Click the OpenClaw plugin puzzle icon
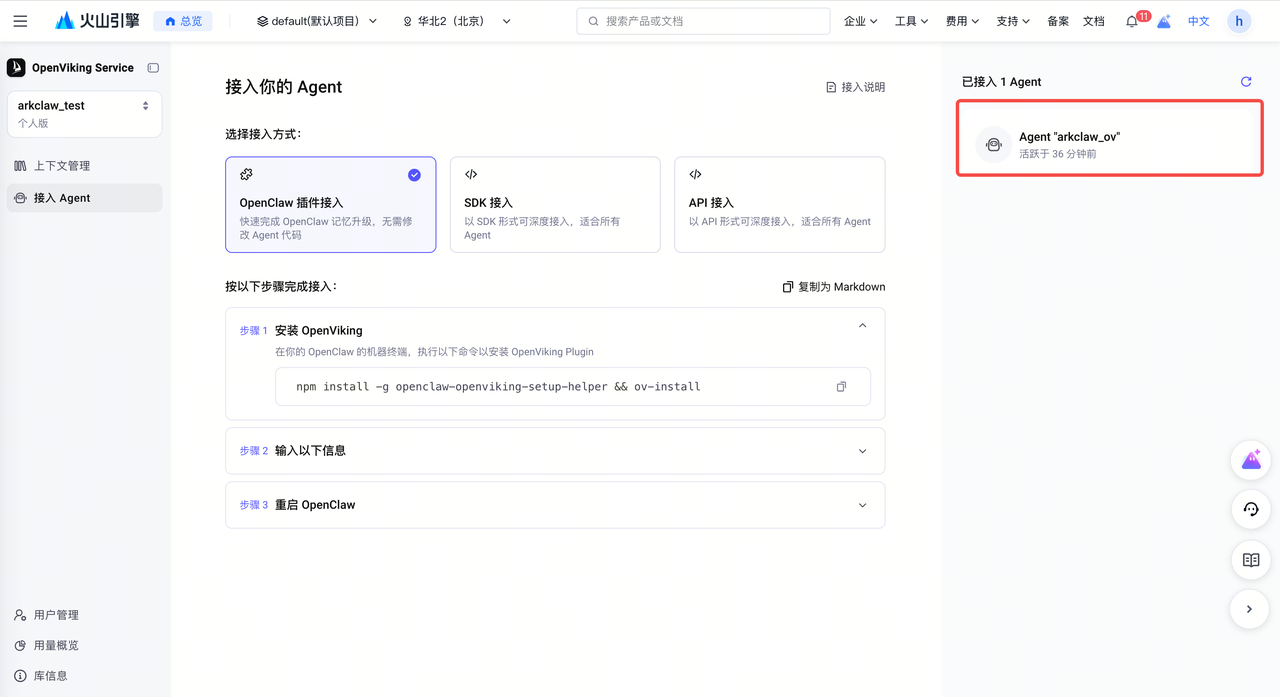Image resolution: width=1280 pixels, height=697 pixels. pyautogui.click(x=246, y=174)
